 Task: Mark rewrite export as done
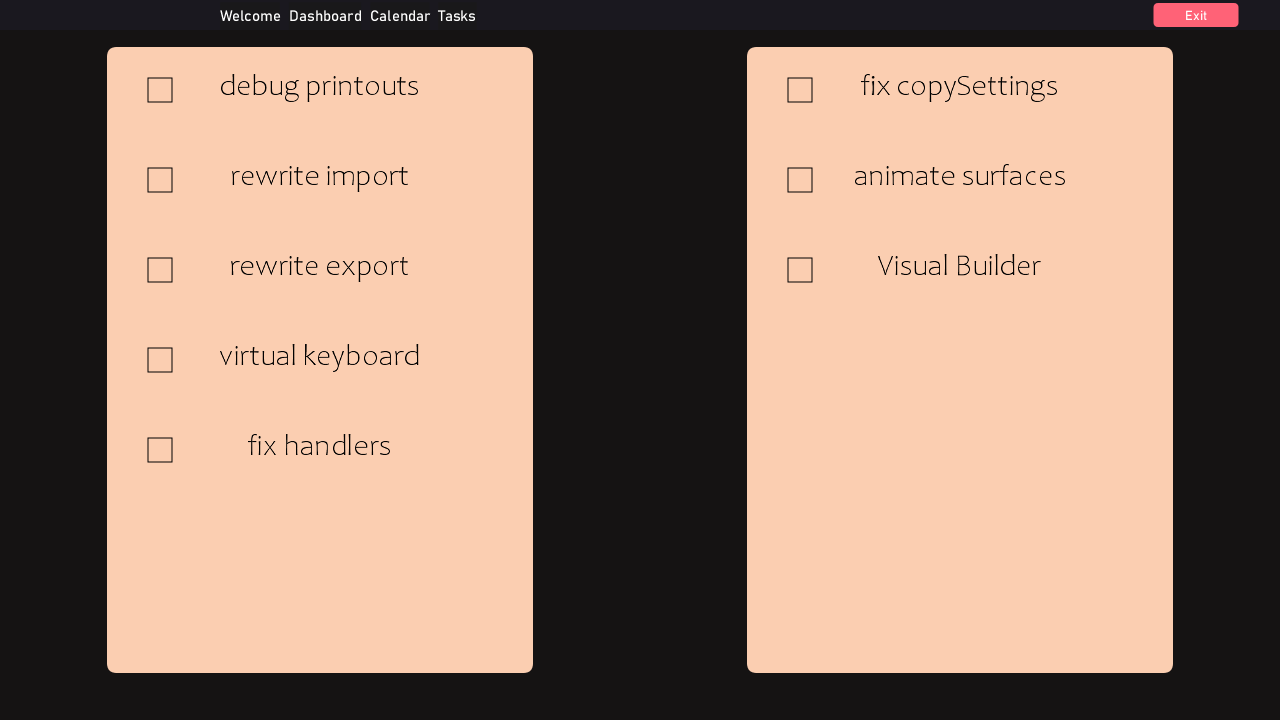coord(160,270)
